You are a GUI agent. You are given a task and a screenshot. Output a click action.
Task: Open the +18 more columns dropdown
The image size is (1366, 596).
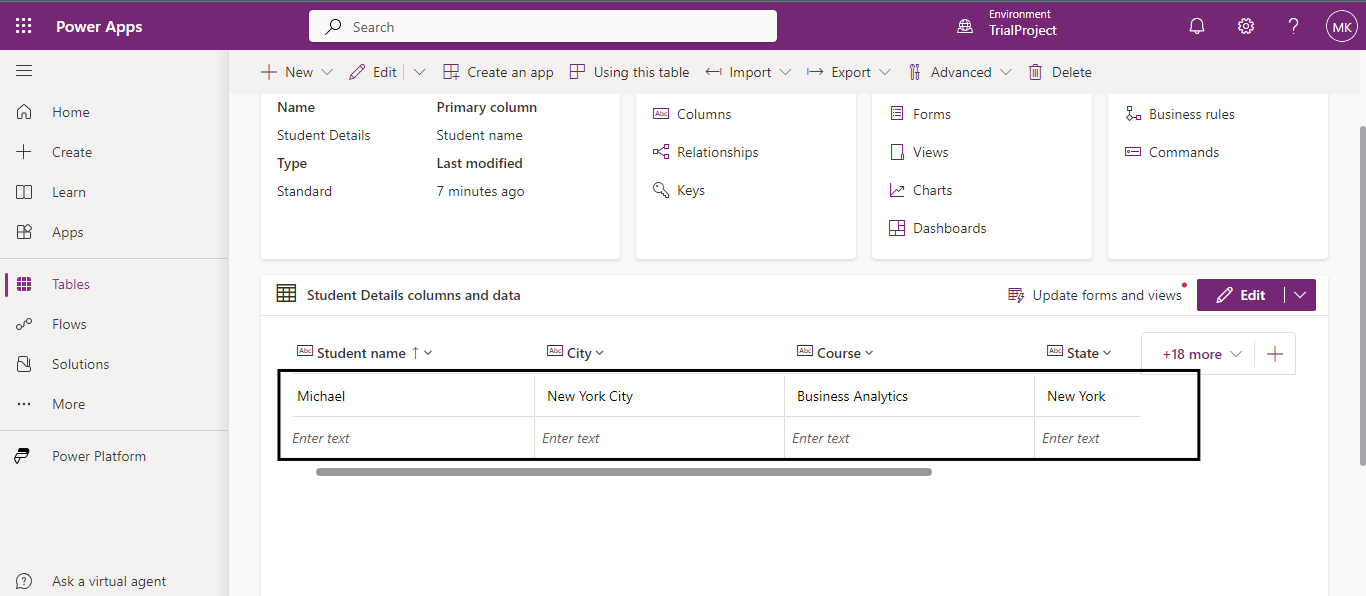coord(1202,354)
